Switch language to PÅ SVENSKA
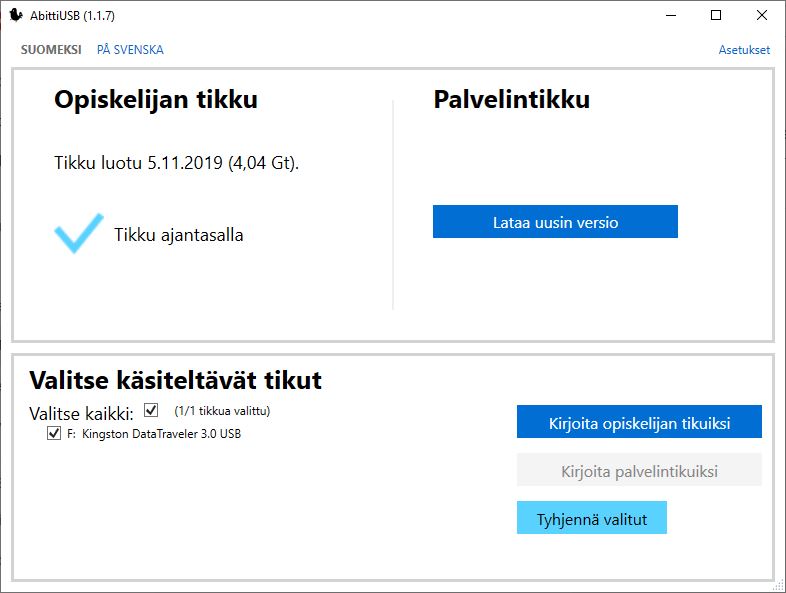 coord(130,50)
